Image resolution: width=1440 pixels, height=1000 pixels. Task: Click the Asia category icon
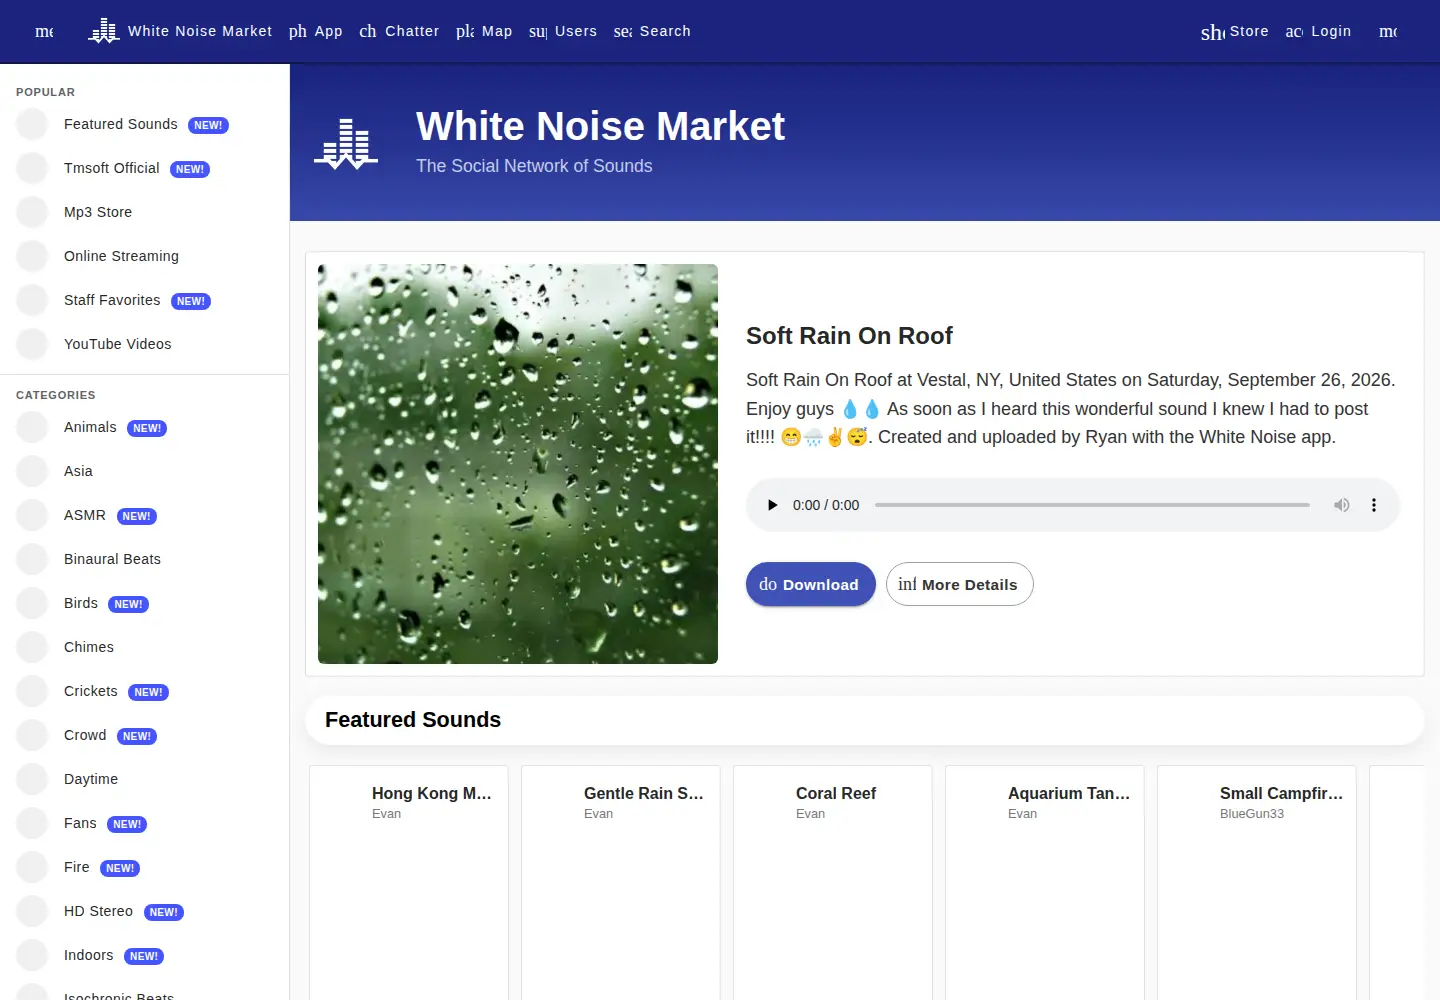coord(32,471)
